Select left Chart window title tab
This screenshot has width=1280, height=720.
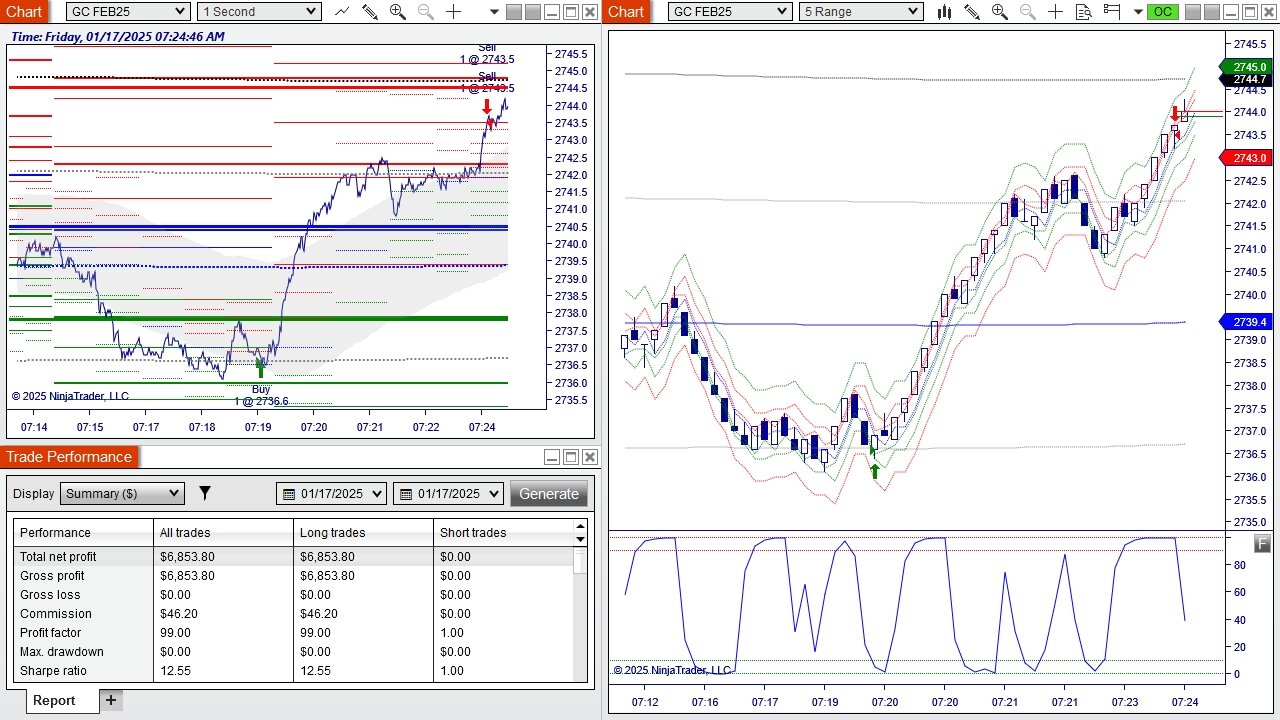tap(24, 12)
